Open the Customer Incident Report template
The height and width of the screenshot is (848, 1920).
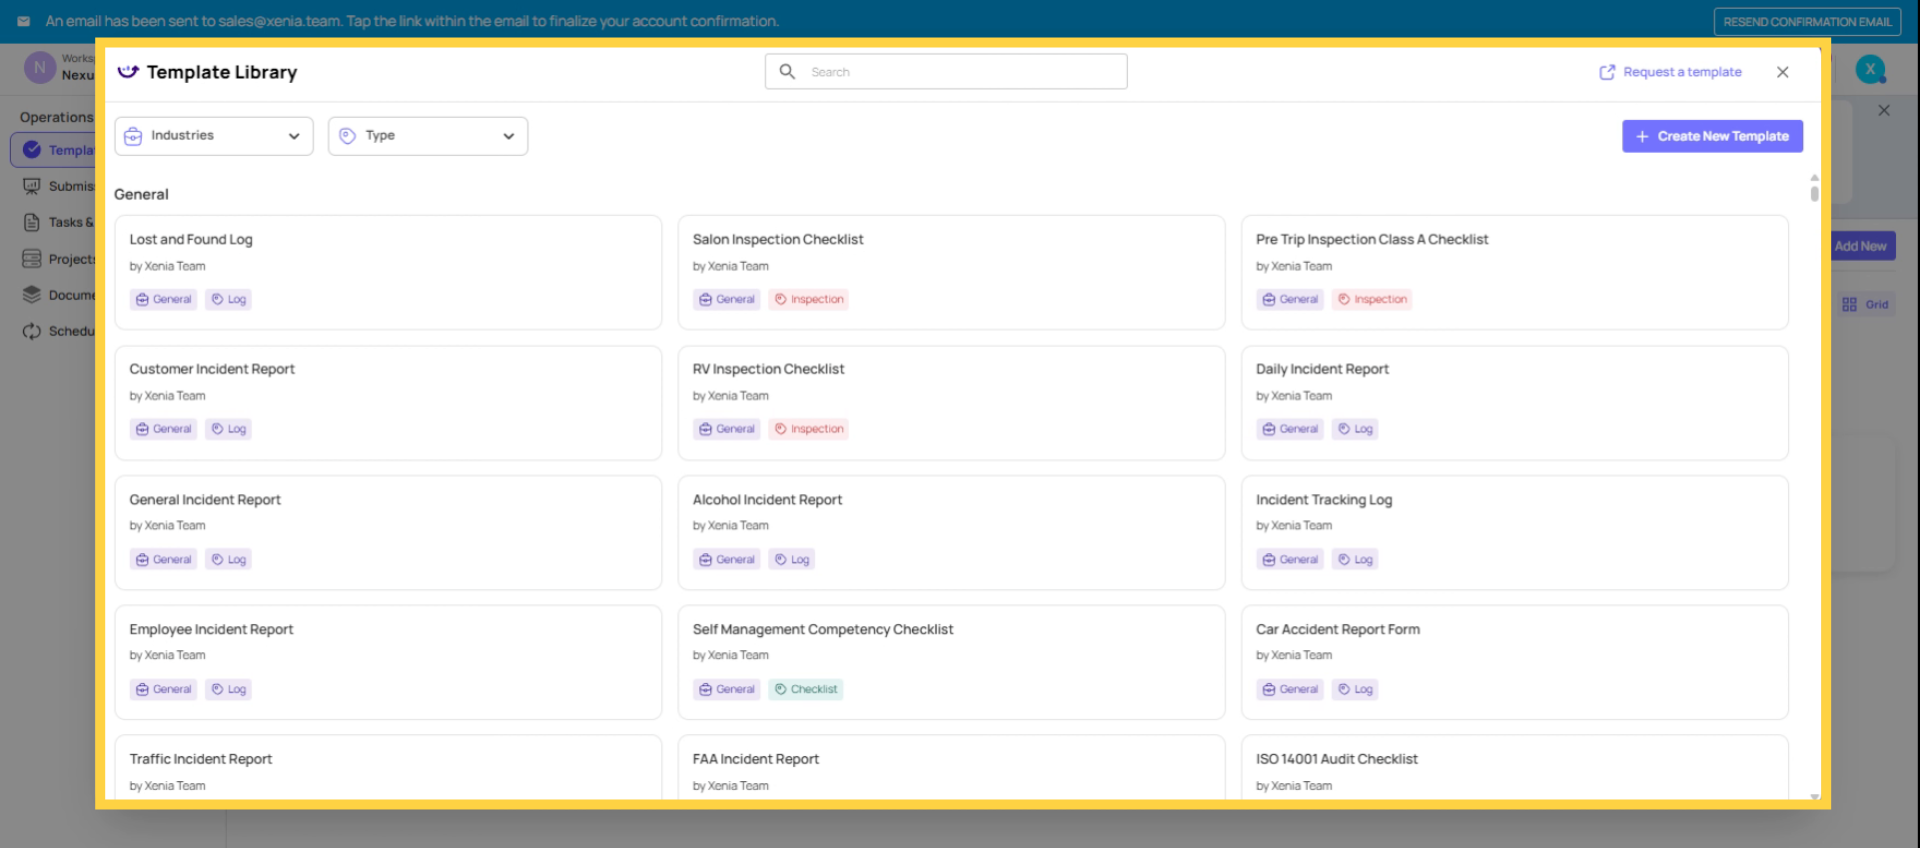388,402
